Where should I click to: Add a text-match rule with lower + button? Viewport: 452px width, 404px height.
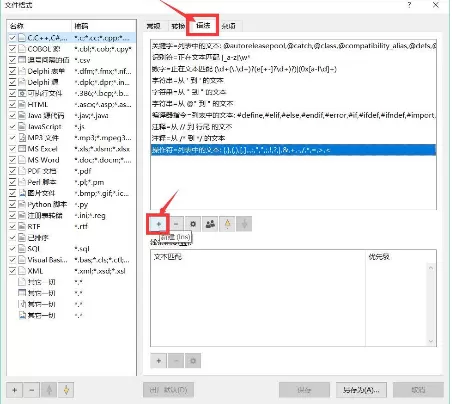159,361
